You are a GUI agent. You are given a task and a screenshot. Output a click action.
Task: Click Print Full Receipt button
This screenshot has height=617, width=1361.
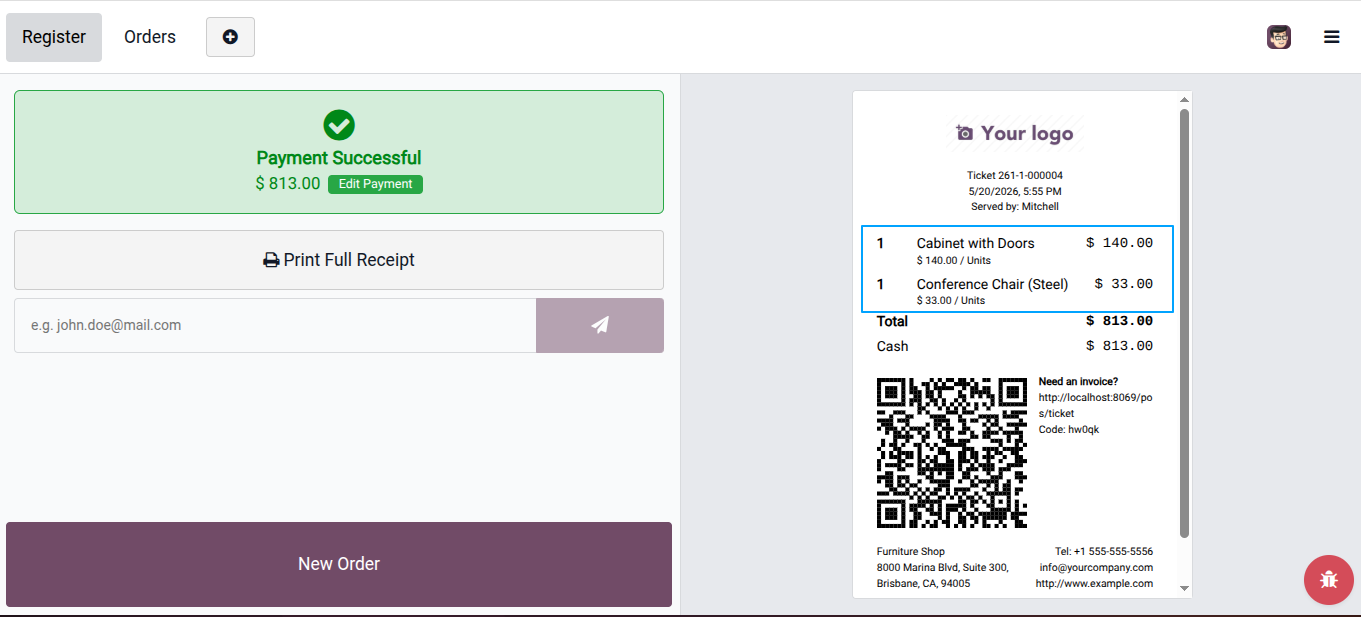coord(339,260)
